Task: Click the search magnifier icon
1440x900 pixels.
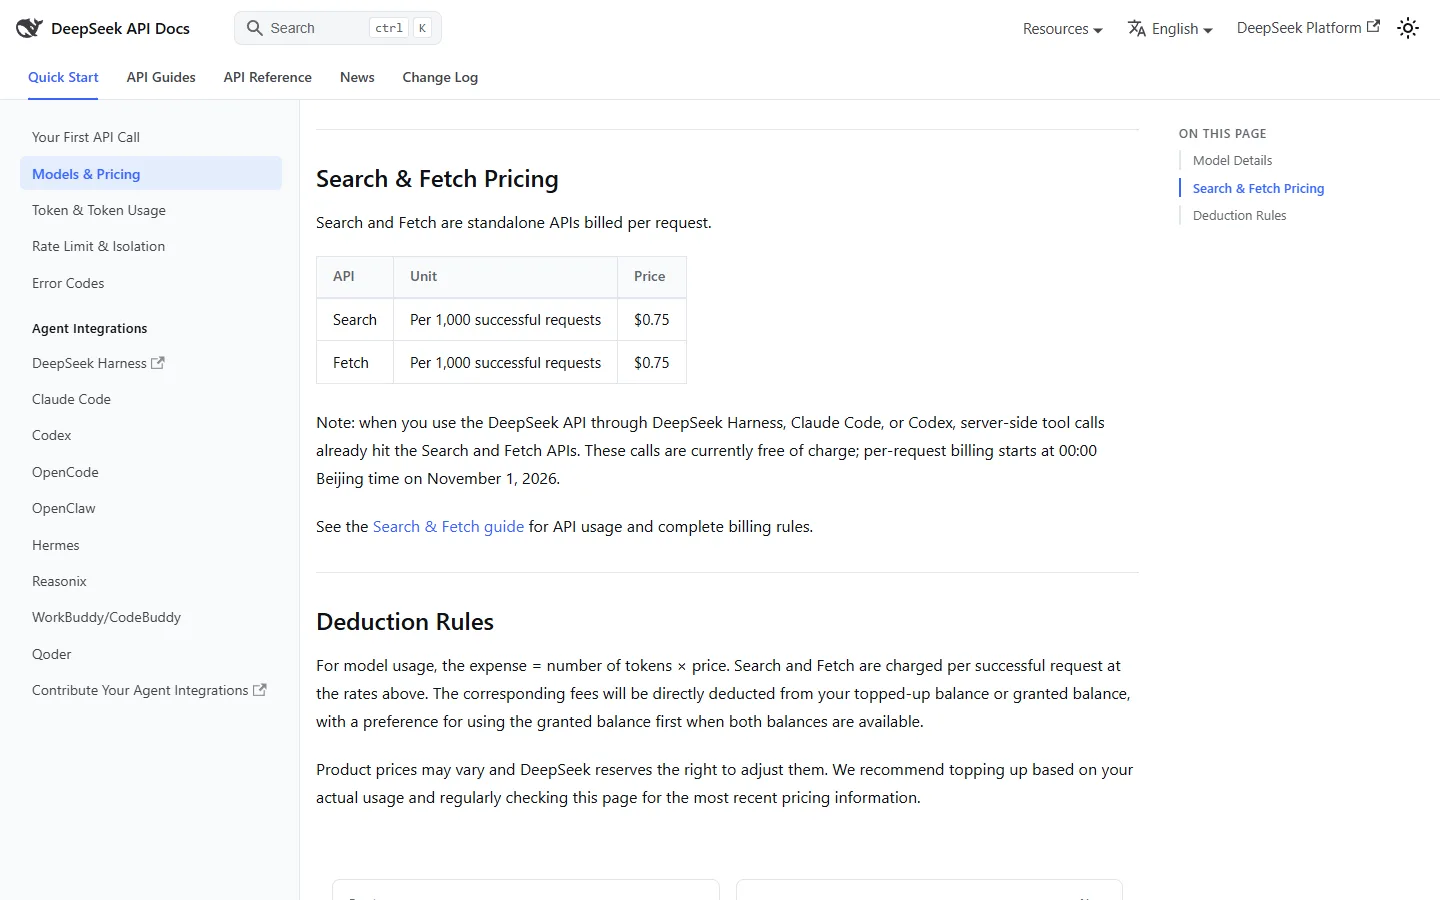Action: [x=255, y=28]
